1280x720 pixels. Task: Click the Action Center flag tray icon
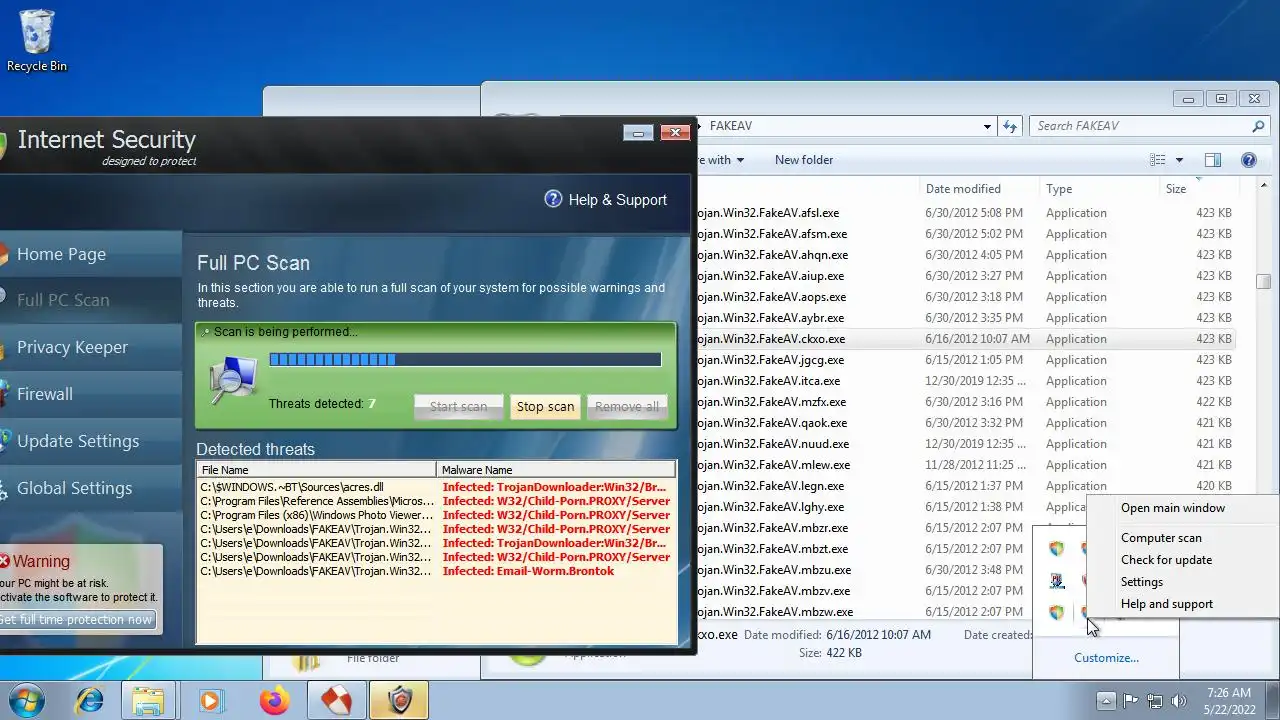(x=1131, y=701)
